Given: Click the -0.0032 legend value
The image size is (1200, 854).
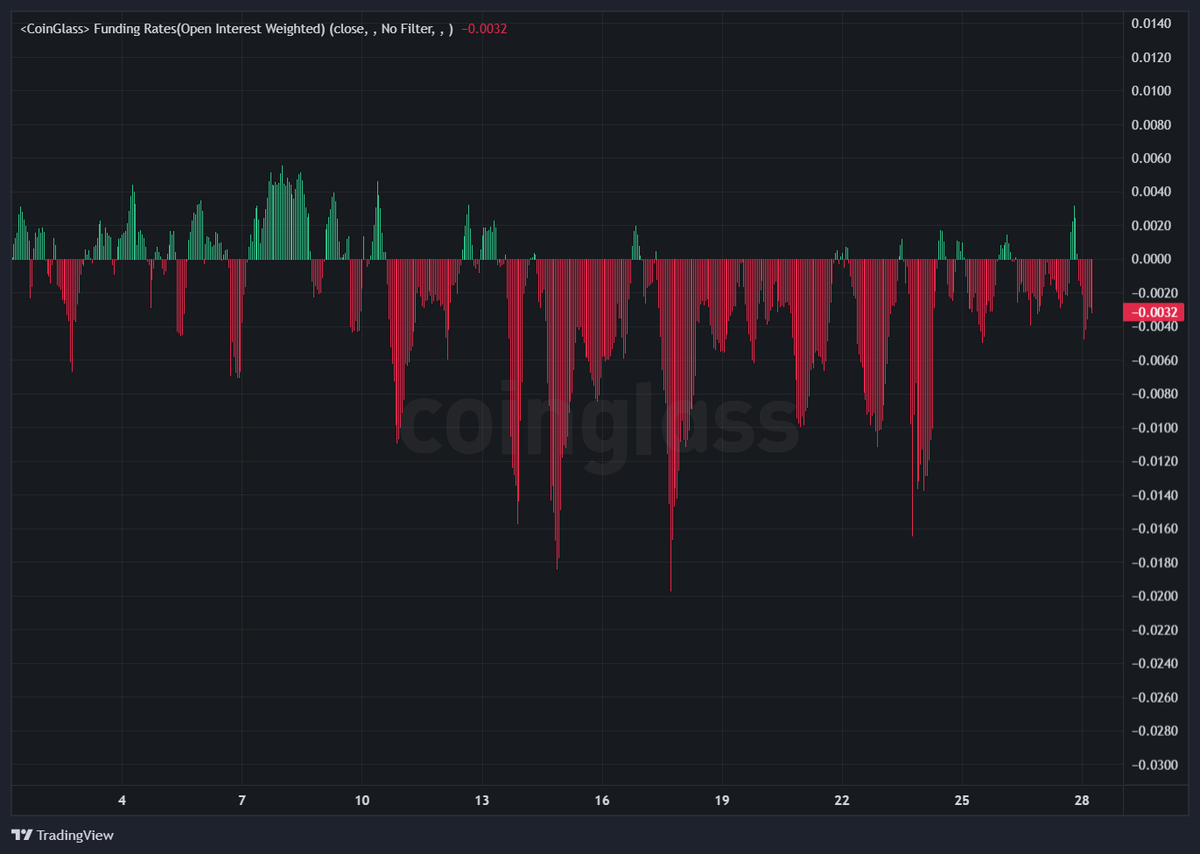Looking at the screenshot, I should pos(485,29).
